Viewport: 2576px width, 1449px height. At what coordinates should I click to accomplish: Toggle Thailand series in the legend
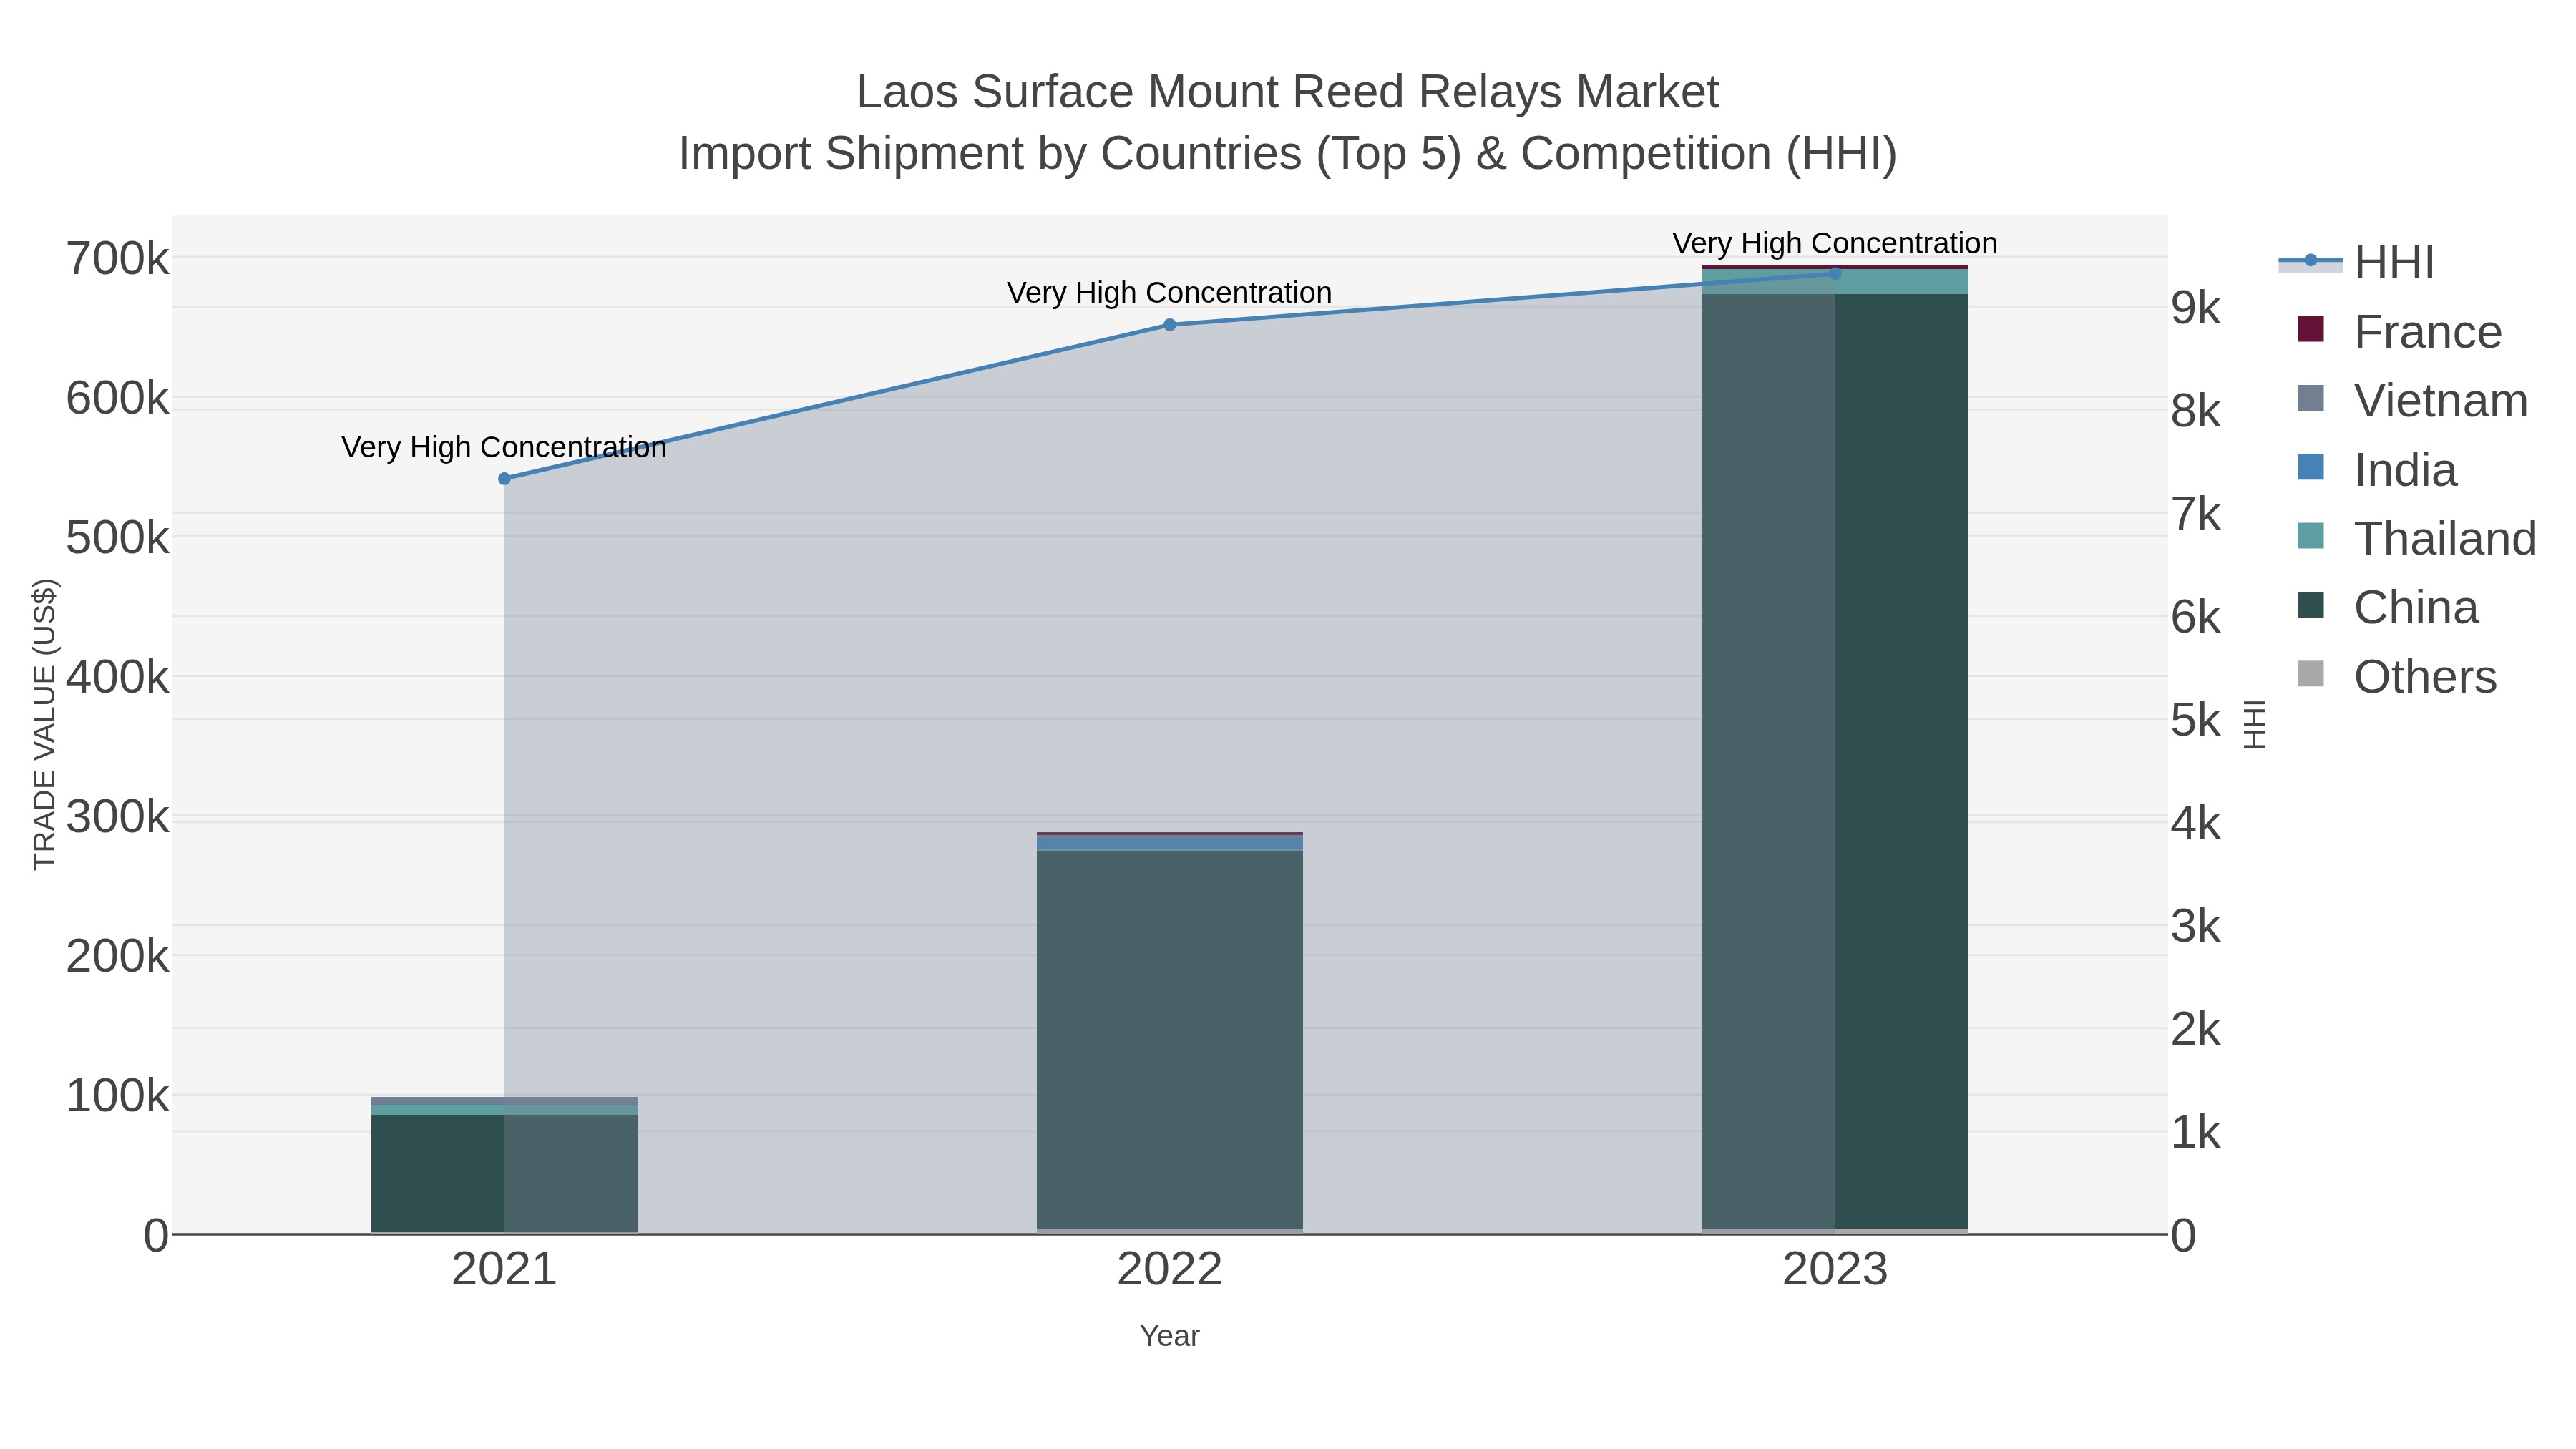2417,538
